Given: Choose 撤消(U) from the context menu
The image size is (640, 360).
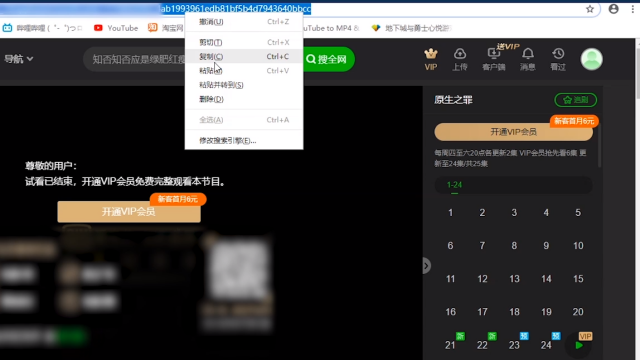Looking at the screenshot, I should (x=244, y=22).
